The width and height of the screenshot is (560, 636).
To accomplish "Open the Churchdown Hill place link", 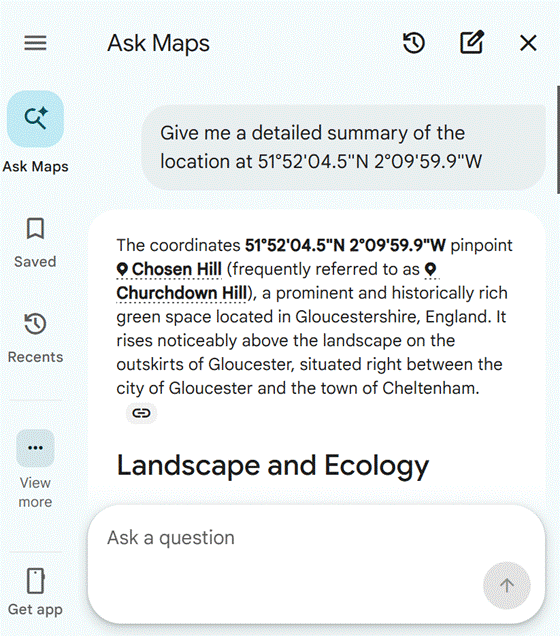I will (x=182, y=293).
